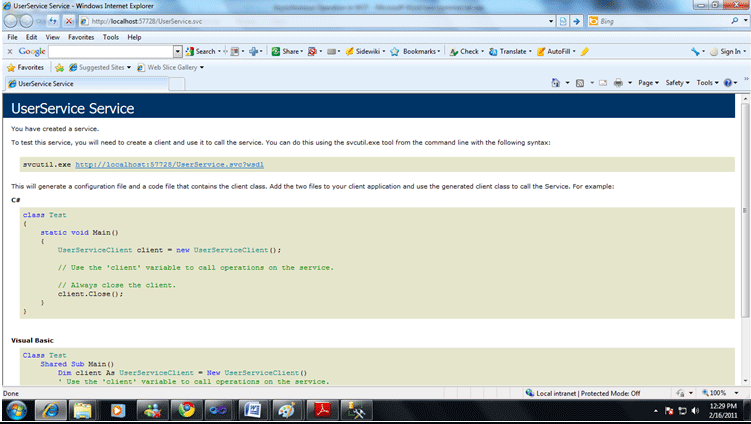The width and height of the screenshot is (751, 424).
Task: Close the Google Toolbar with the x
Action: pyautogui.click(x=10, y=51)
